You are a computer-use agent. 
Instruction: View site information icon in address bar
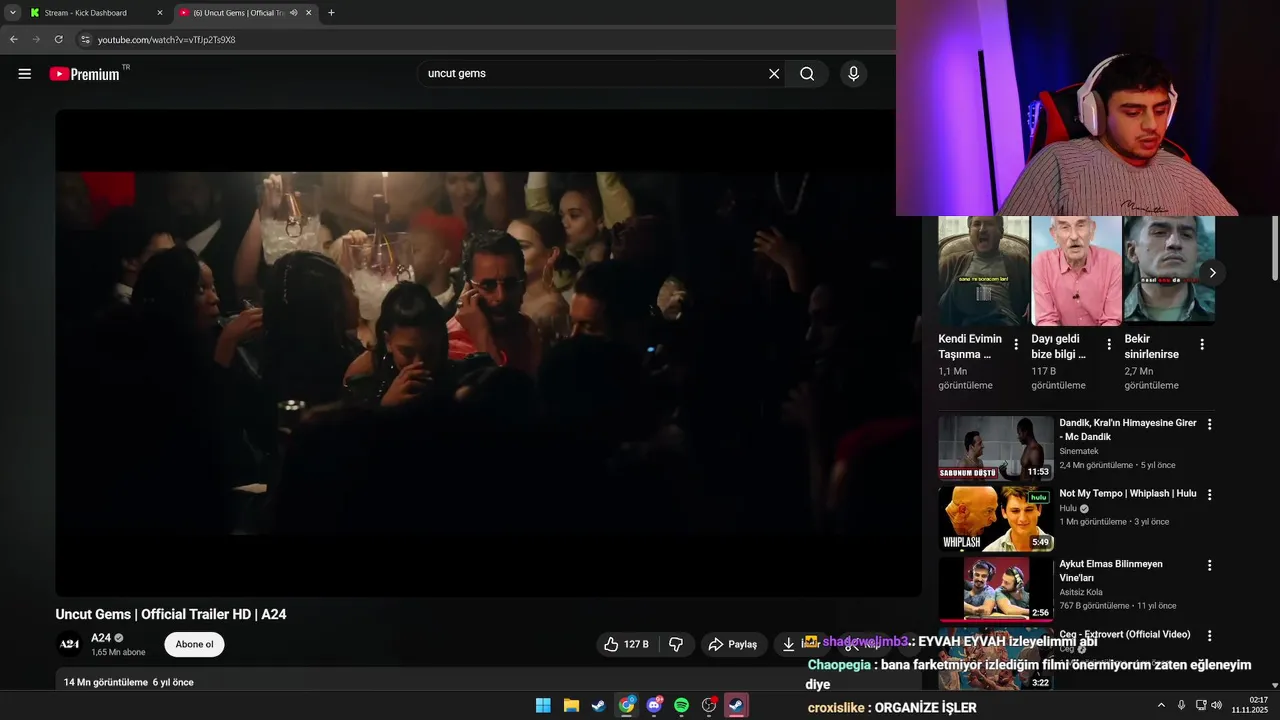pyautogui.click(x=86, y=40)
